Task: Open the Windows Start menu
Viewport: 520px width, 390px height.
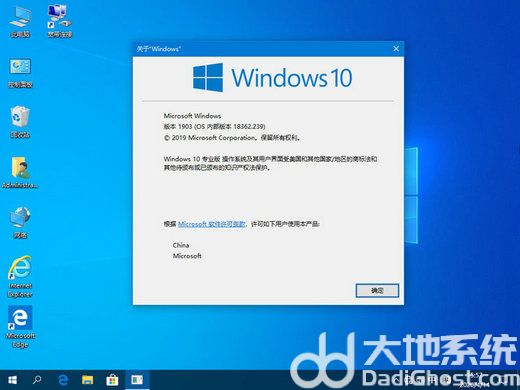Action: pos(12,380)
